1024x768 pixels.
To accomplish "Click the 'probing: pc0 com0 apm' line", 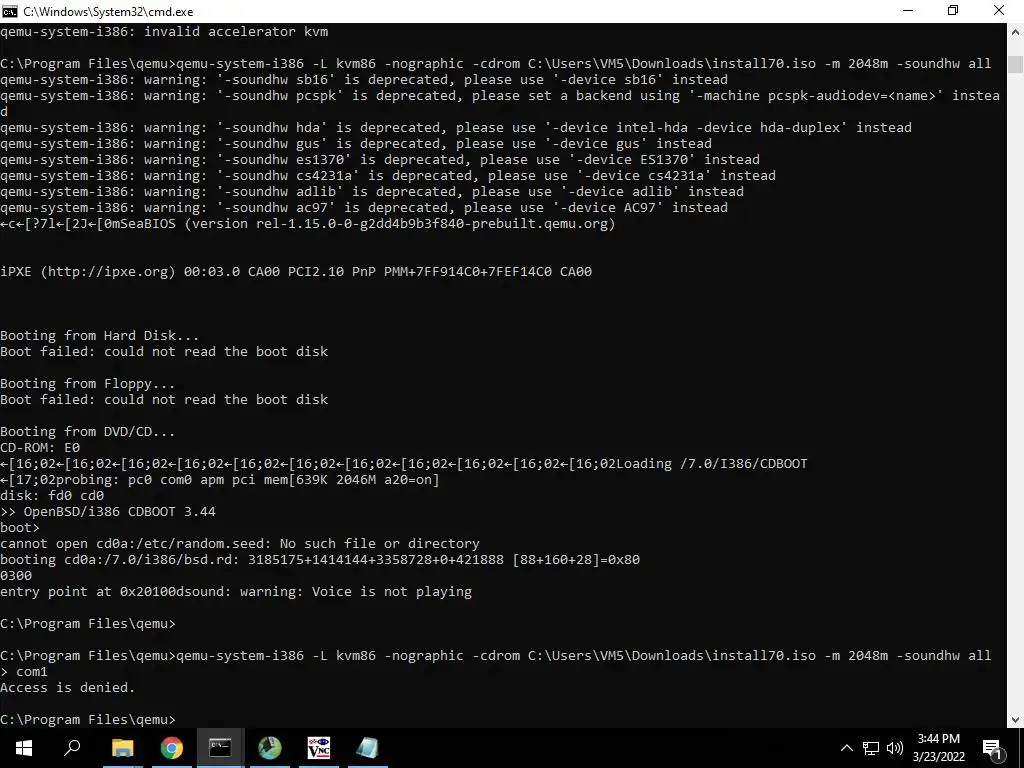I will (219, 479).
